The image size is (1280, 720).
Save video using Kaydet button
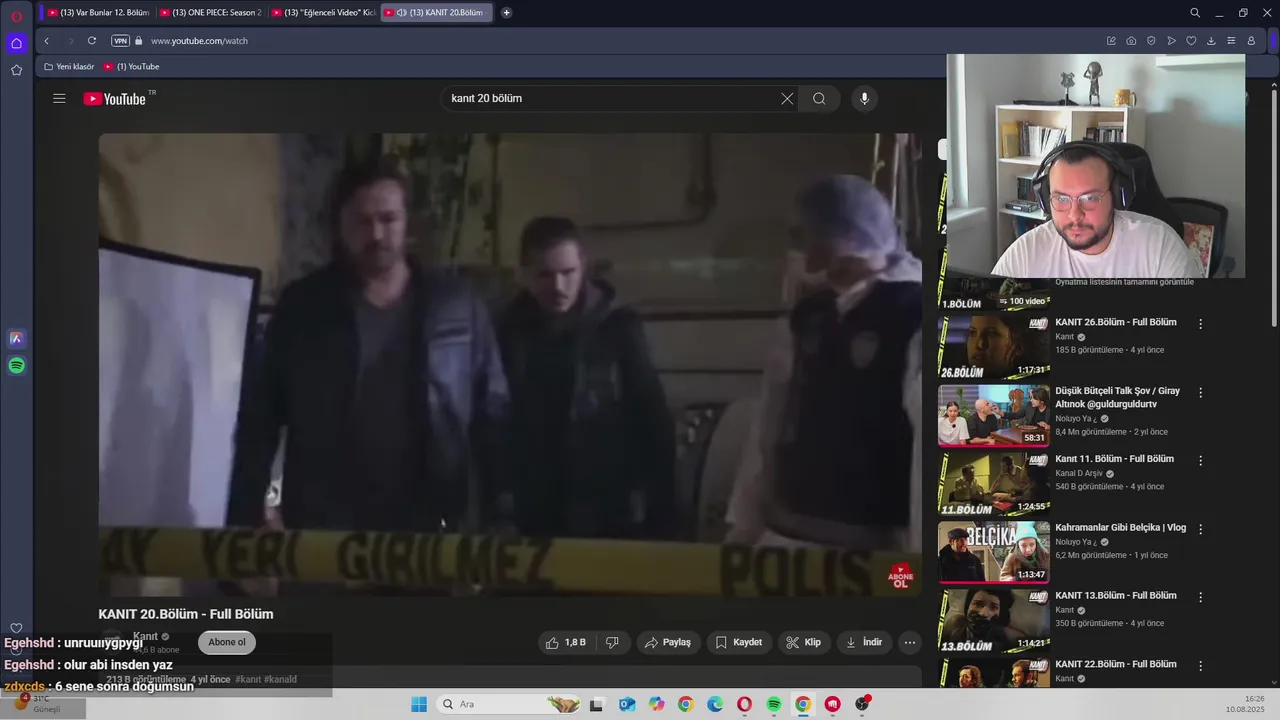(x=738, y=642)
